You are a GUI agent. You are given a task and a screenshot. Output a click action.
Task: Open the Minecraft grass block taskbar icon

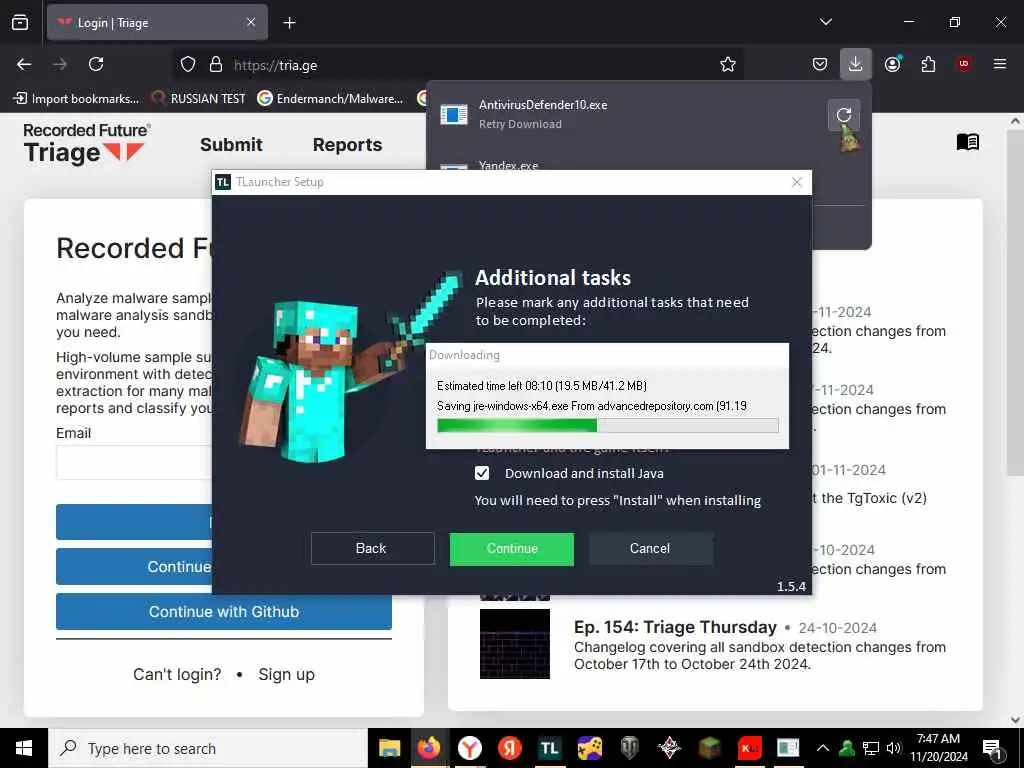(709, 748)
